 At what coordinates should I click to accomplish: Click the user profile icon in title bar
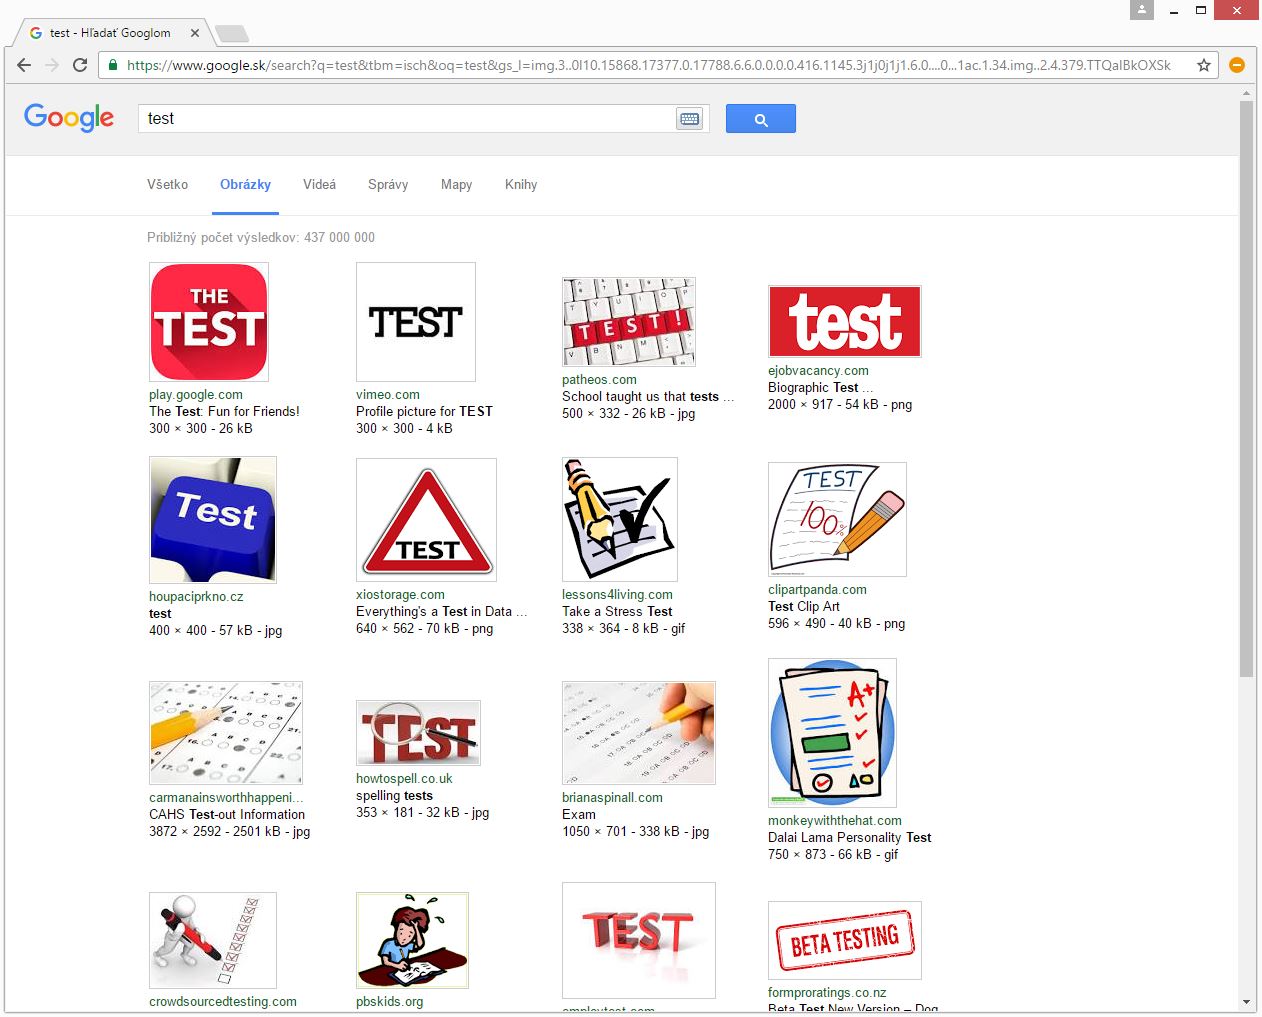[x=1142, y=10]
